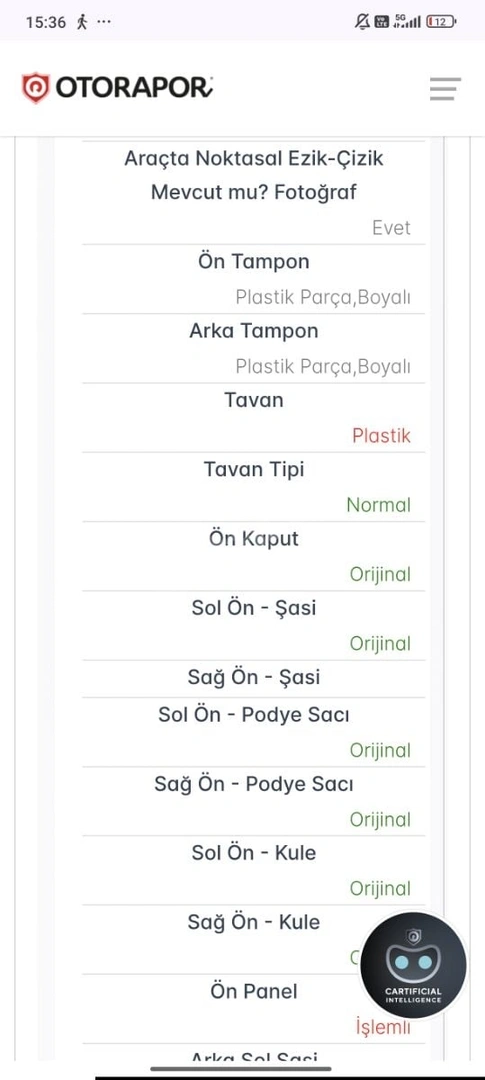Open the hamburger menu

tap(445, 89)
